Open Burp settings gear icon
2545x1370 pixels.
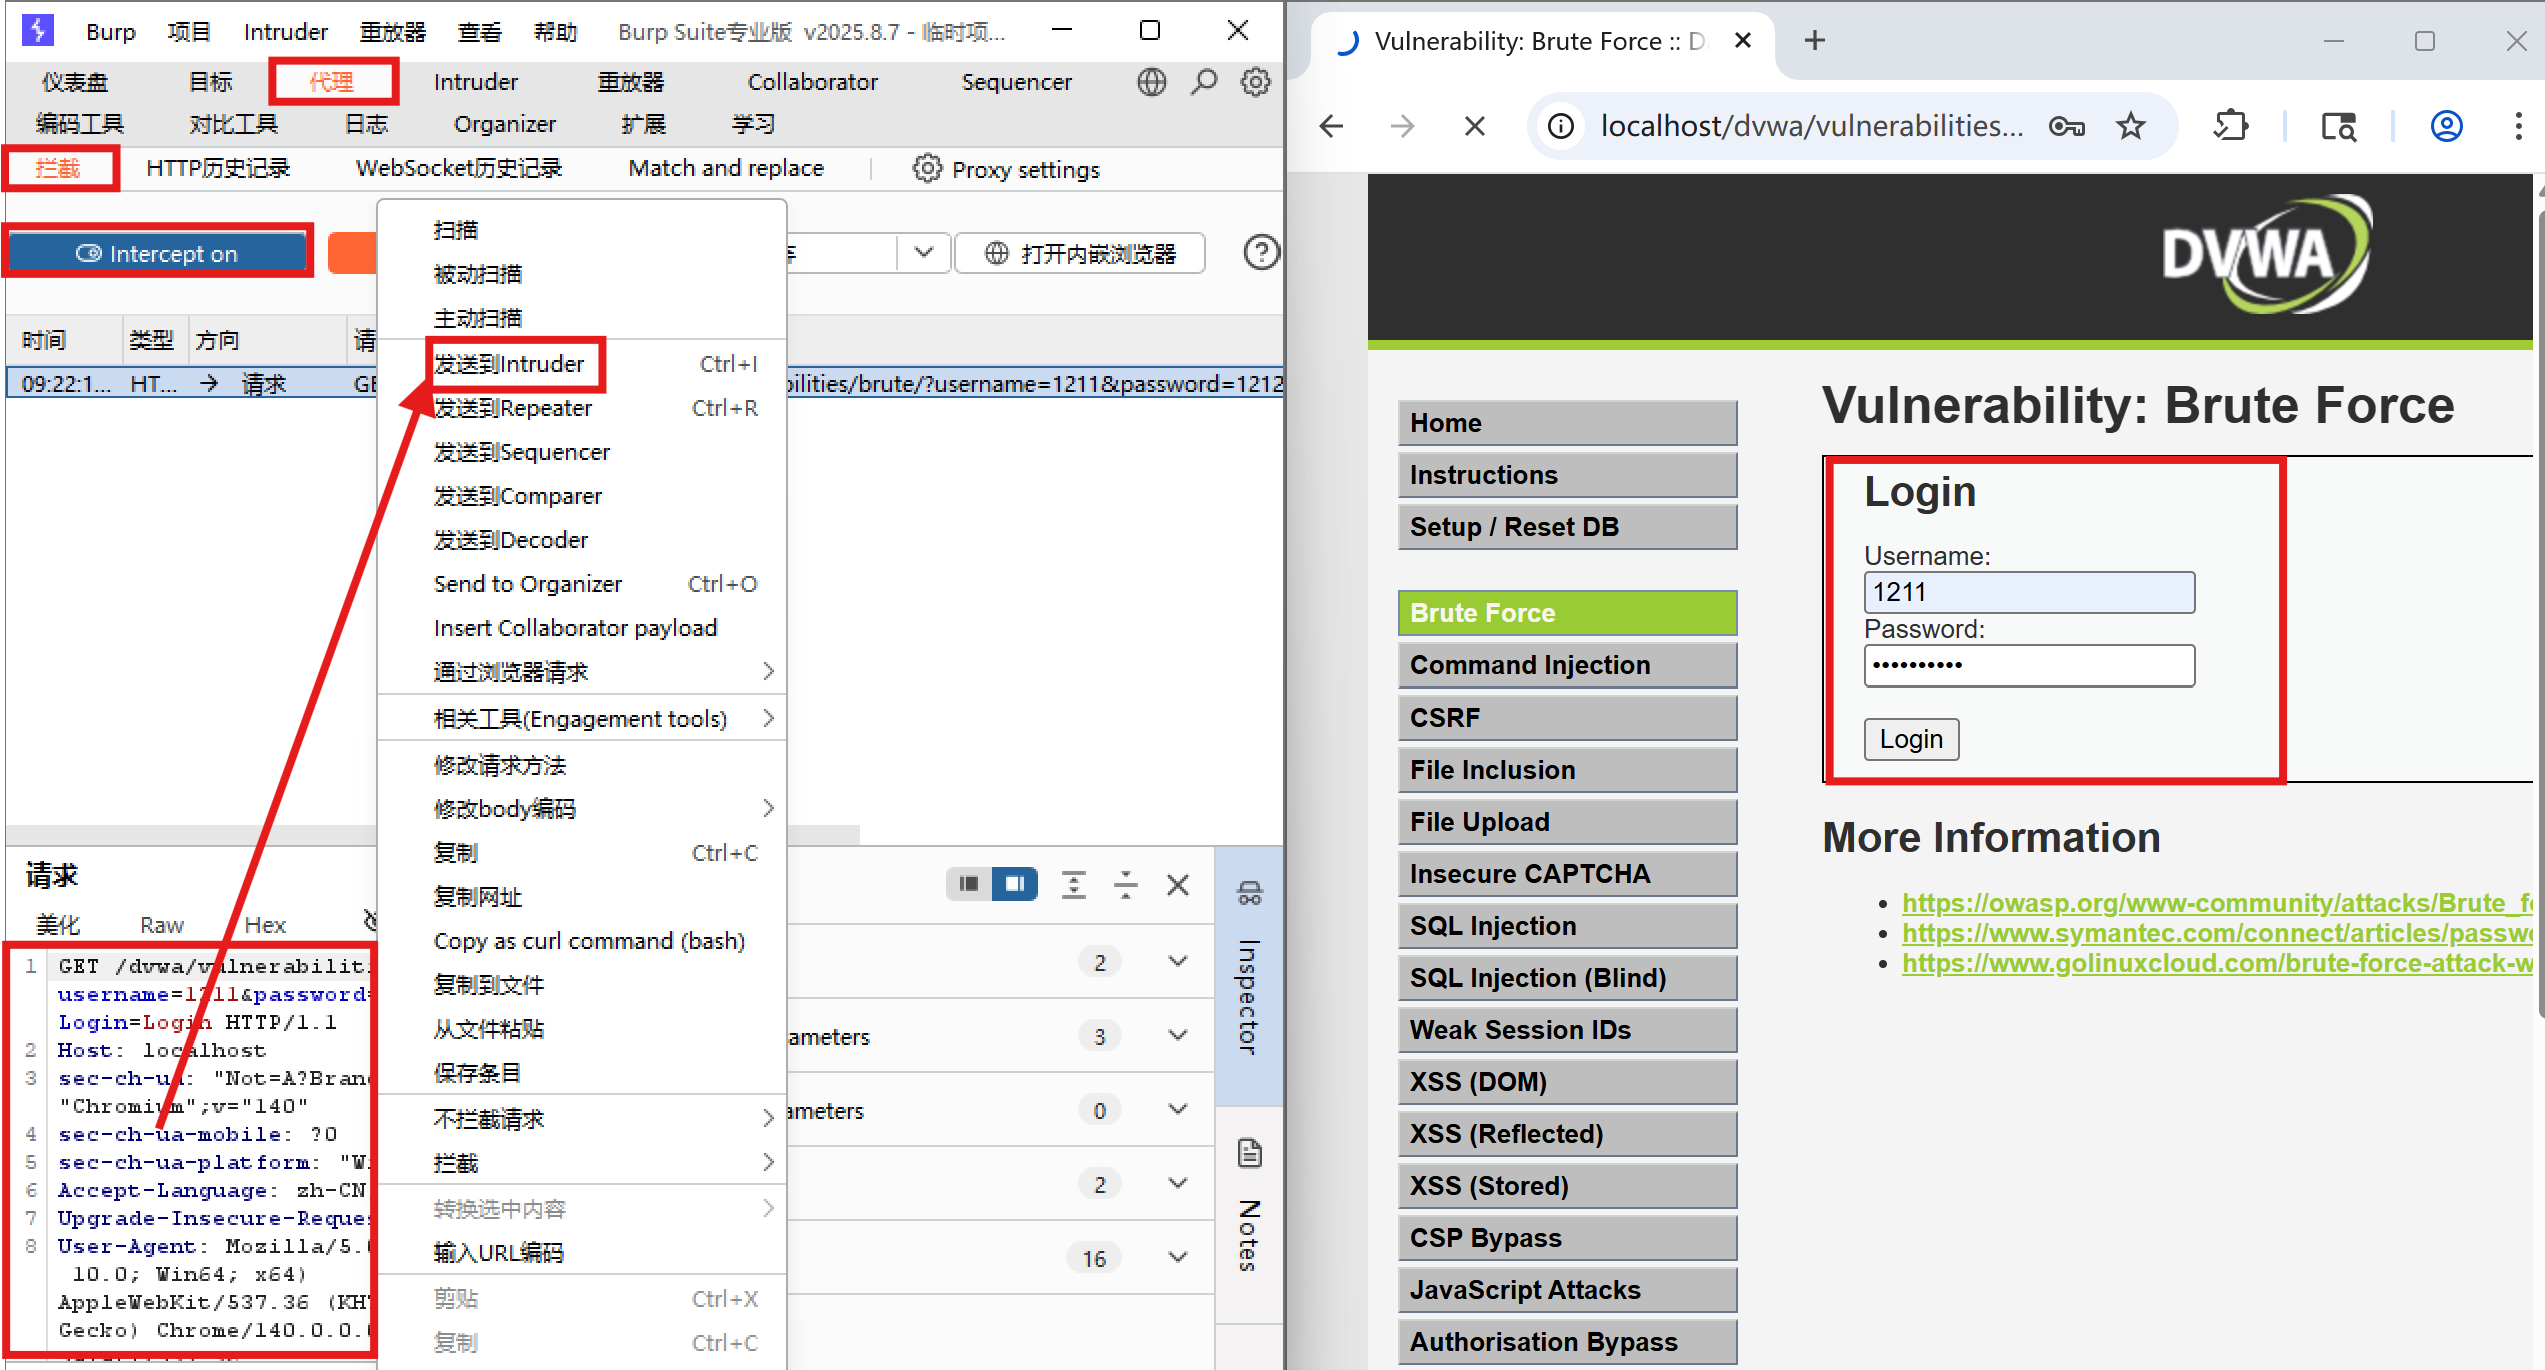coord(1256,81)
